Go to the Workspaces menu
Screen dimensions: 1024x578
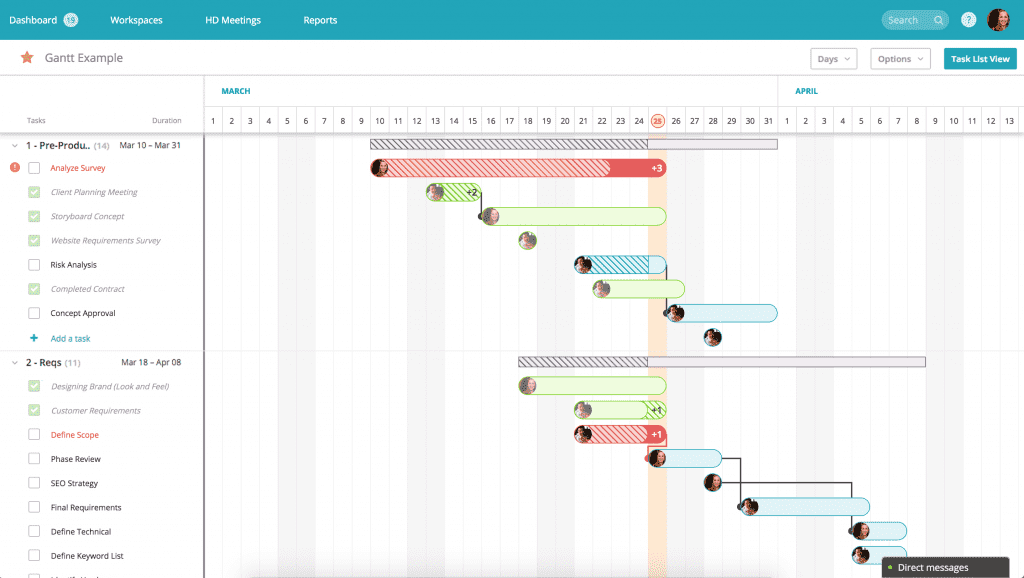click(136, 20)
